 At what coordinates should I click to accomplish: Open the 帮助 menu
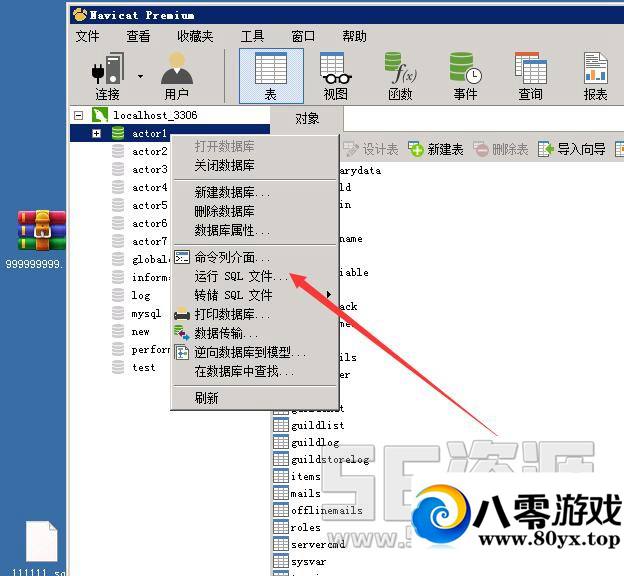tap(354, 36)
